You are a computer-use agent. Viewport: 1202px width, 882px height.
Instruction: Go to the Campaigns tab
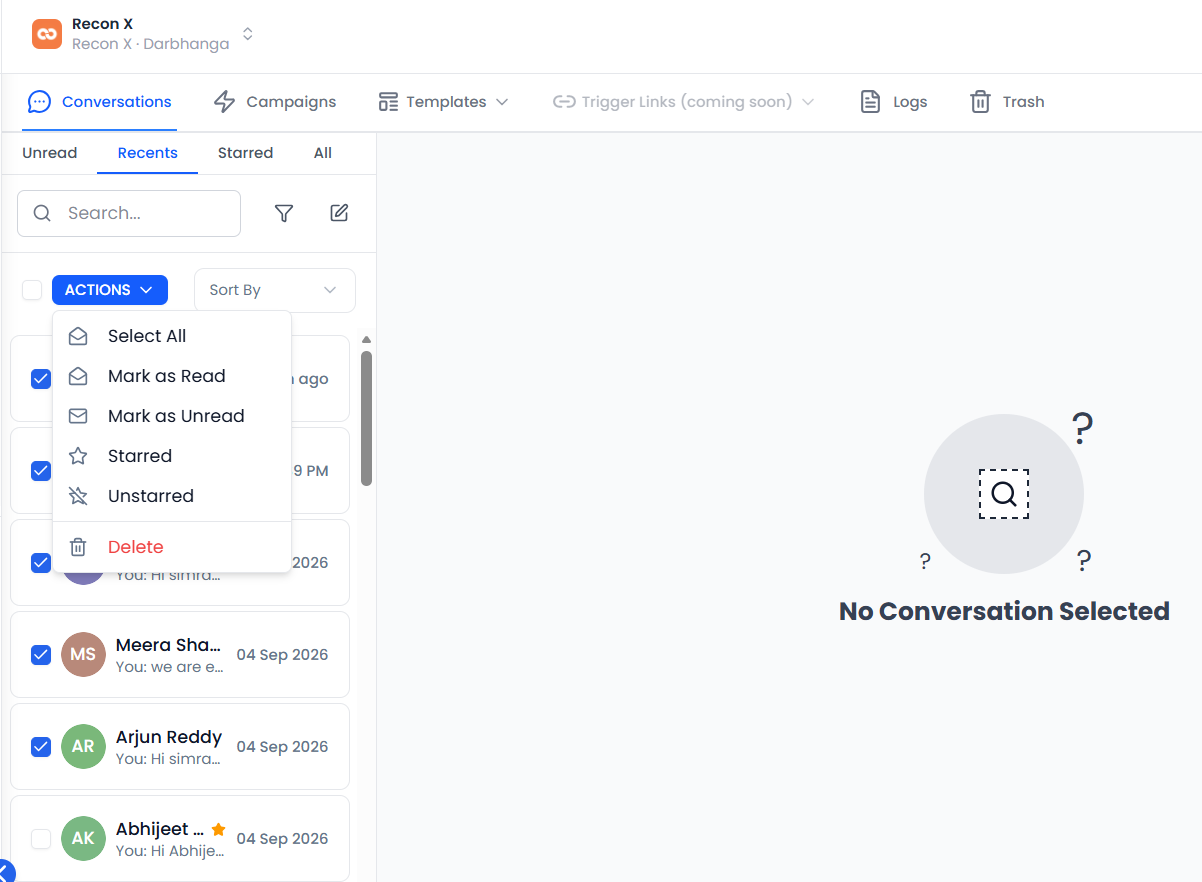point(275,102)
